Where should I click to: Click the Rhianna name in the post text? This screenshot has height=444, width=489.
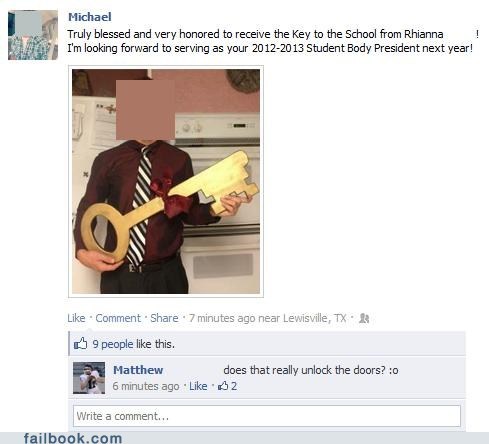click(424, 34)
